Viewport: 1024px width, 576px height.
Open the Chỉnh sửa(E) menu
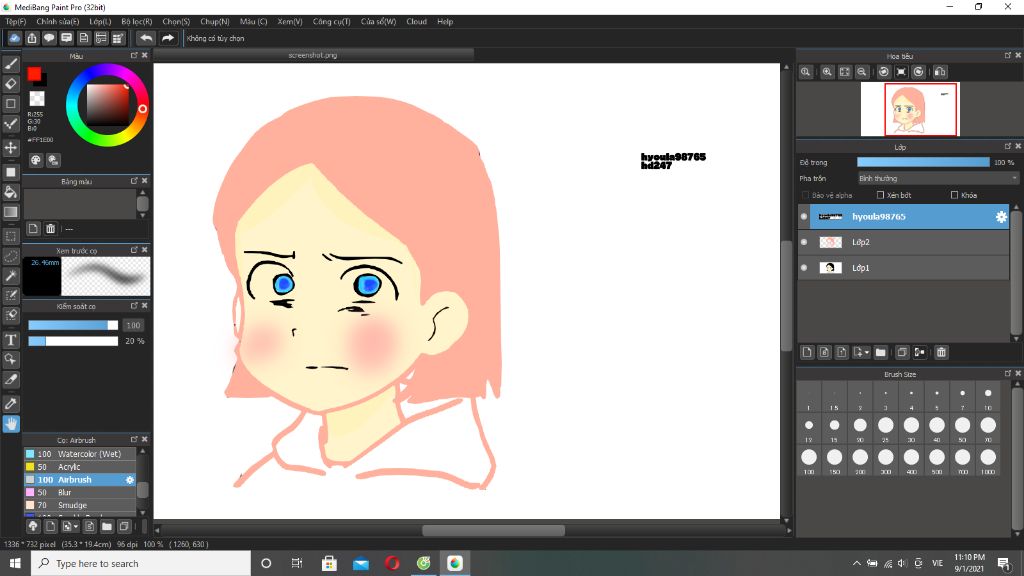click(x=57, y=22)
